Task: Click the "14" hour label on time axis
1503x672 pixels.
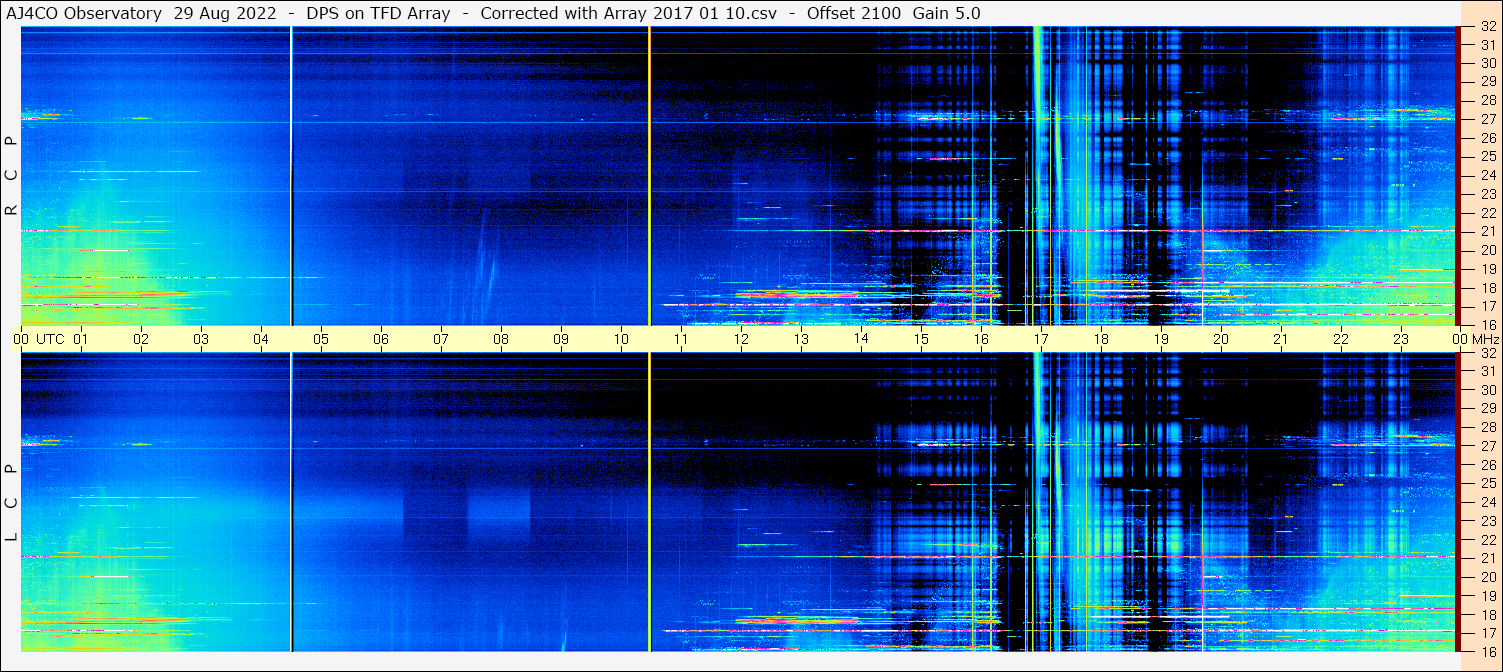Action: tap(861, 339)
